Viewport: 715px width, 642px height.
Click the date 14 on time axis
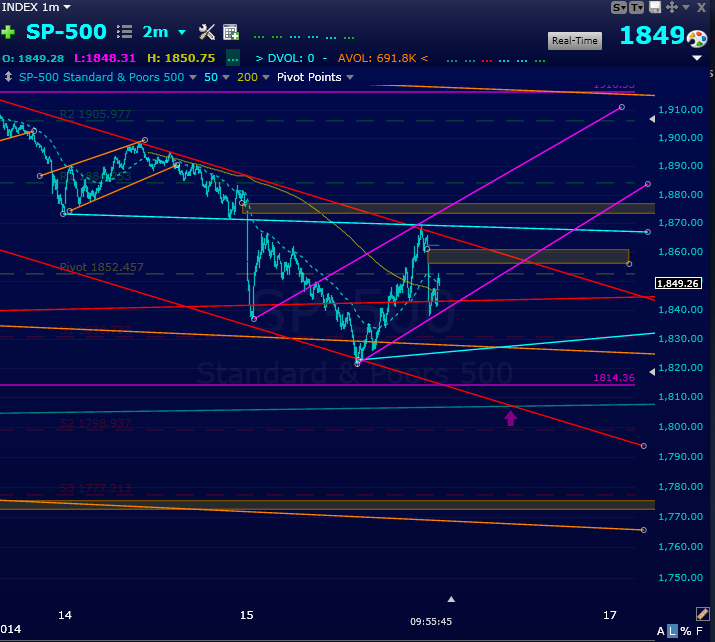click(x=65, y=615)
